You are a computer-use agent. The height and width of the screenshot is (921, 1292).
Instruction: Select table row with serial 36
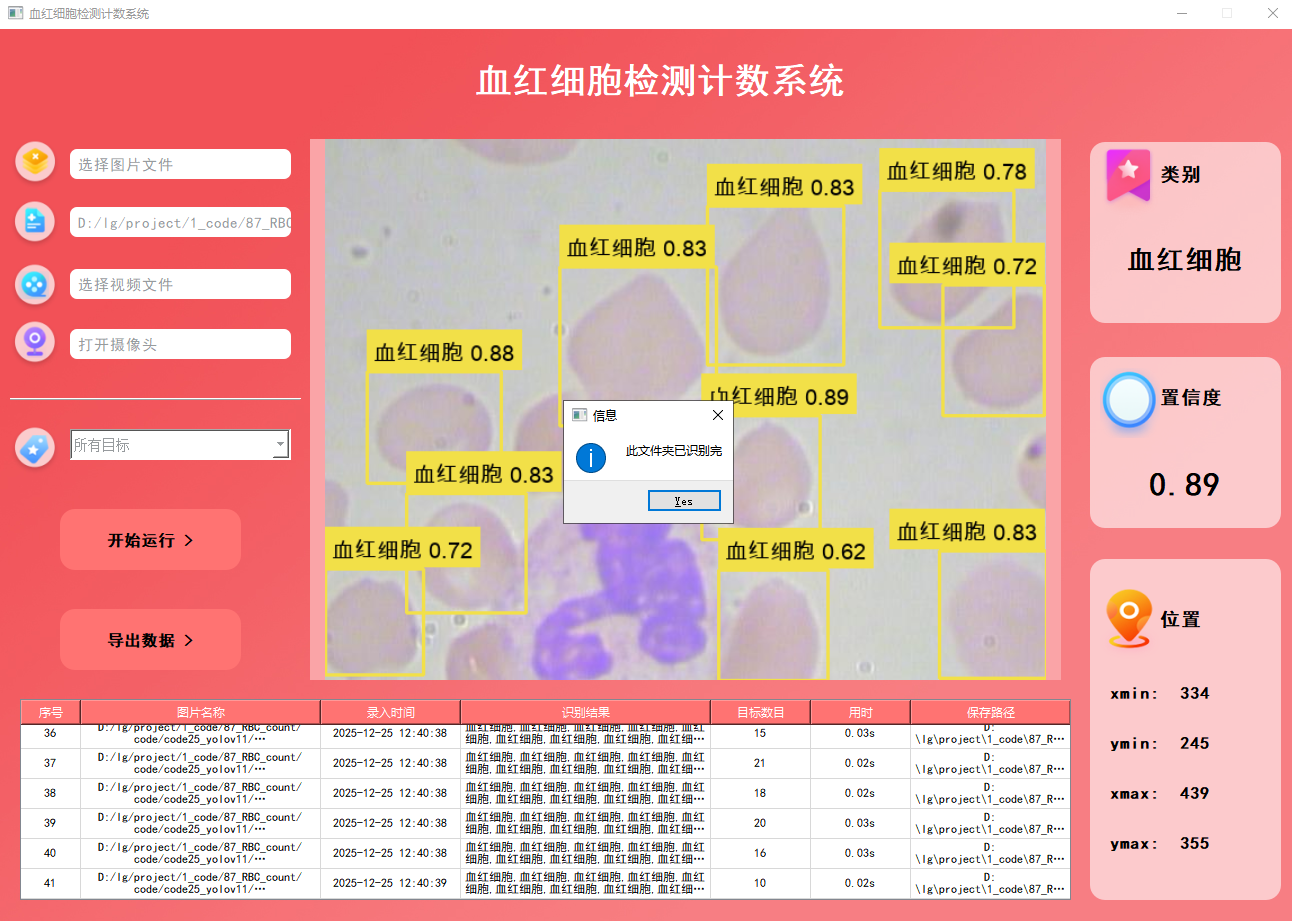[546, 734]
